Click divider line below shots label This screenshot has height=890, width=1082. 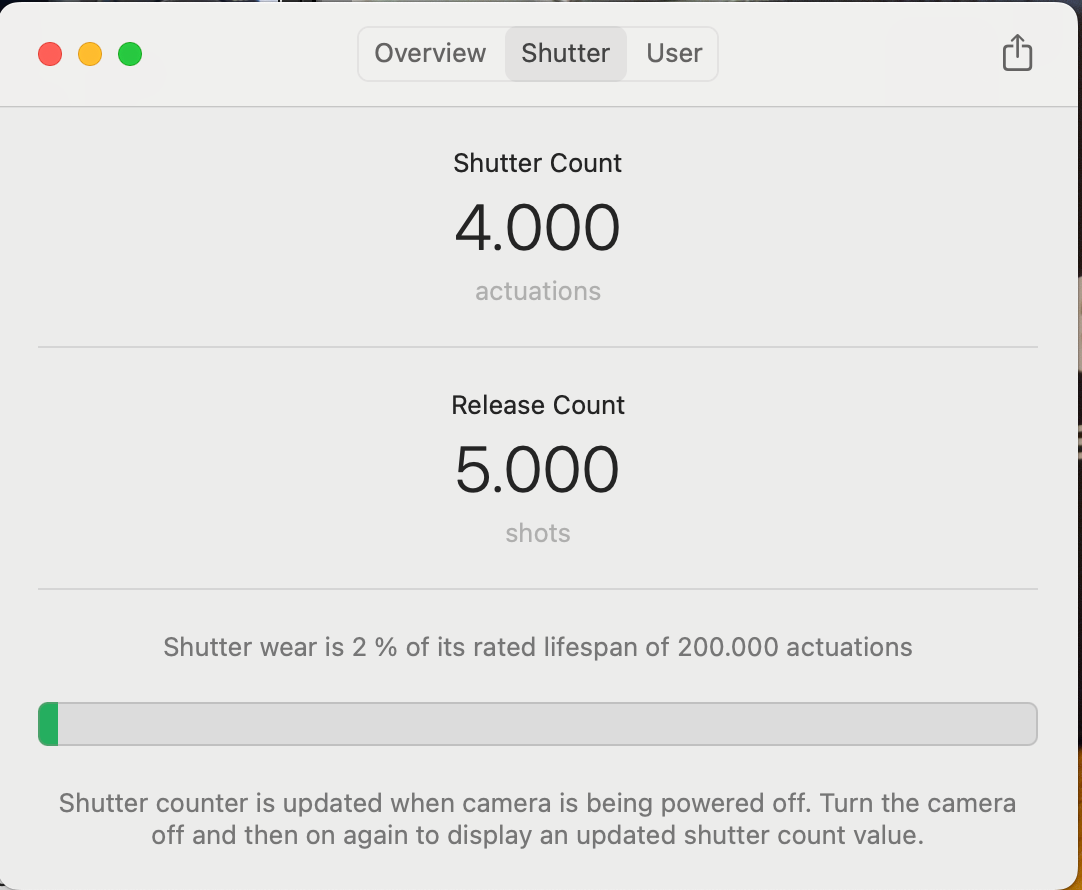coord(538,589)
